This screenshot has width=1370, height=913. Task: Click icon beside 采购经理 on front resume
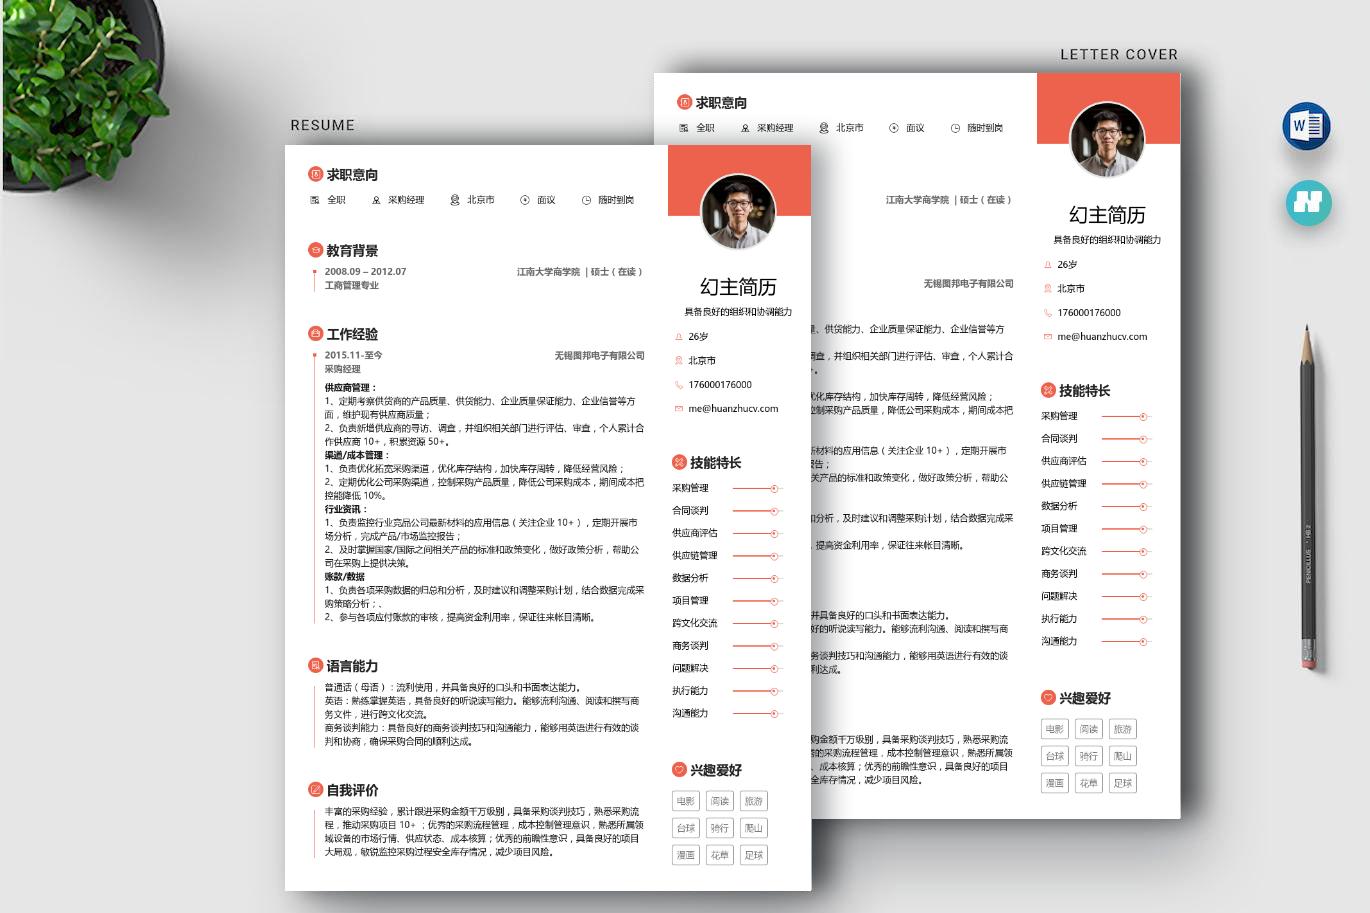(376, 200)
